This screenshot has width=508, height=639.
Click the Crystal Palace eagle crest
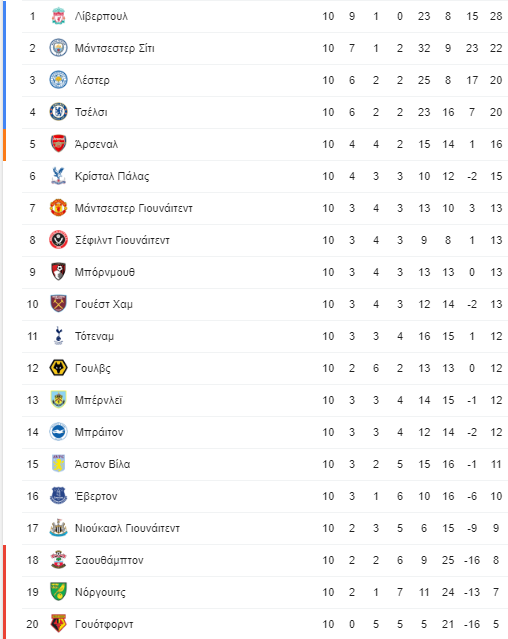tap(58, 176)
